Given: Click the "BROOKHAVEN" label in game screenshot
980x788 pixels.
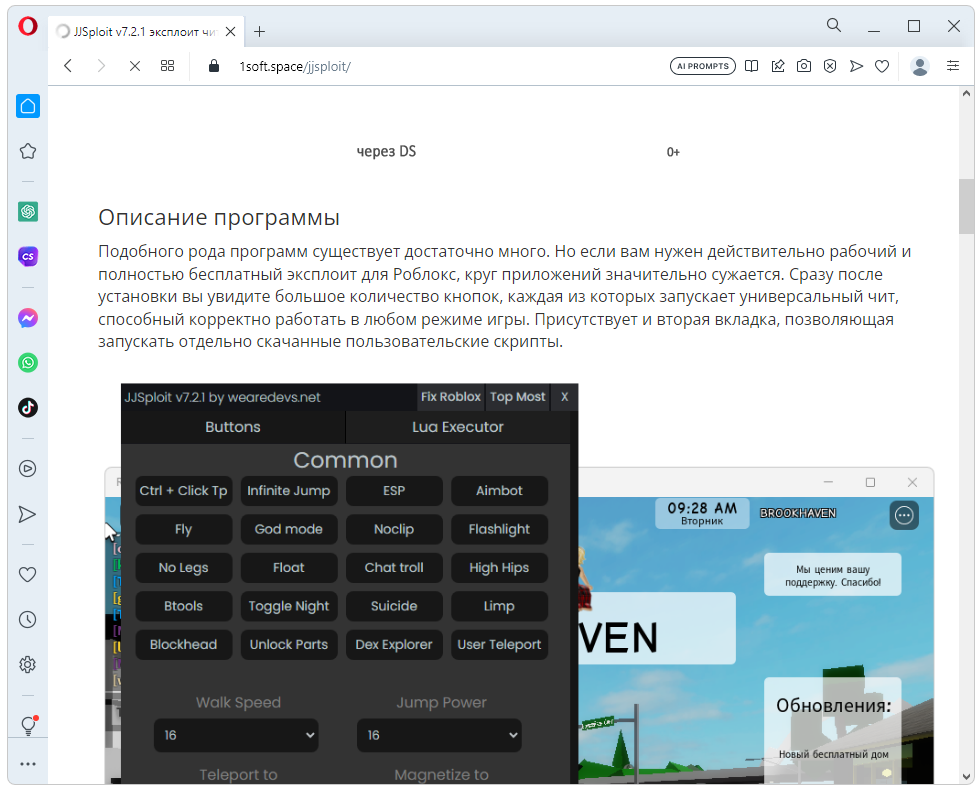Looking at the screenshot, I should pyautogui.click(x=798, y=513).
